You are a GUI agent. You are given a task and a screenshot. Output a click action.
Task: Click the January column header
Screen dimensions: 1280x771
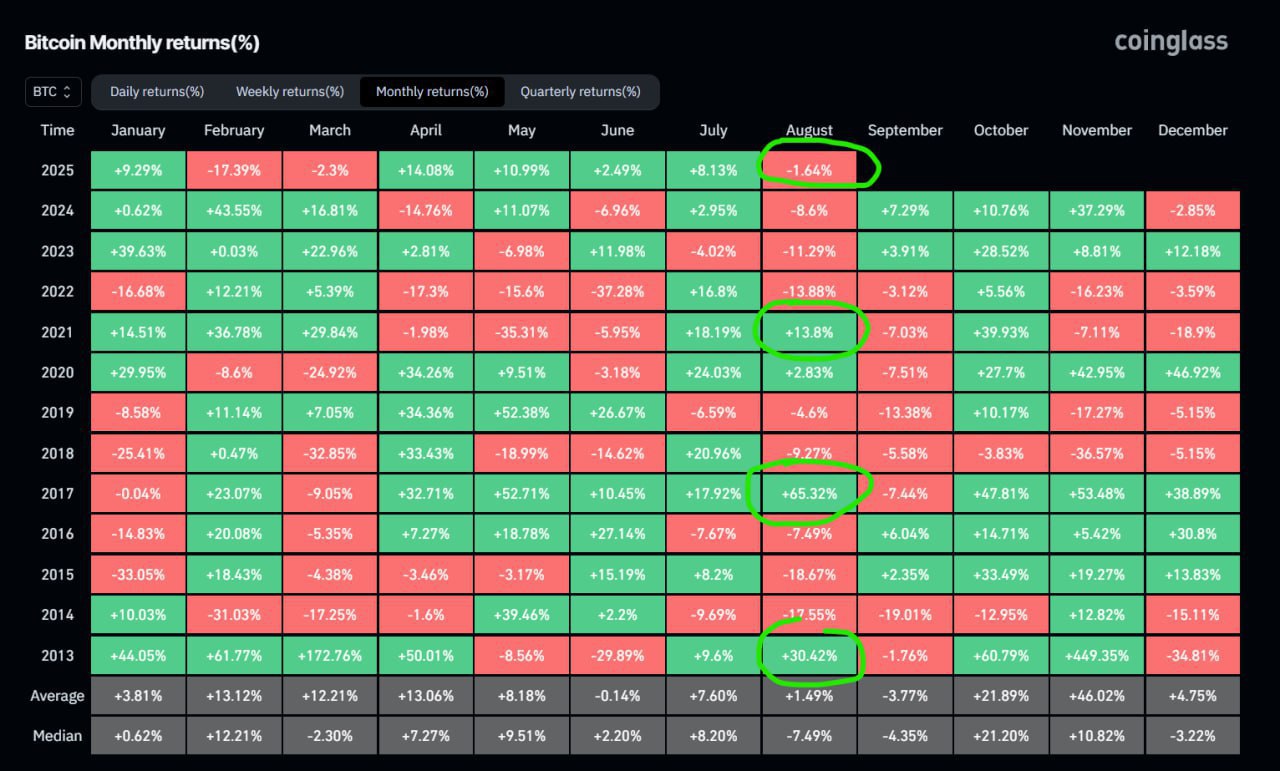tap(138, 130)
